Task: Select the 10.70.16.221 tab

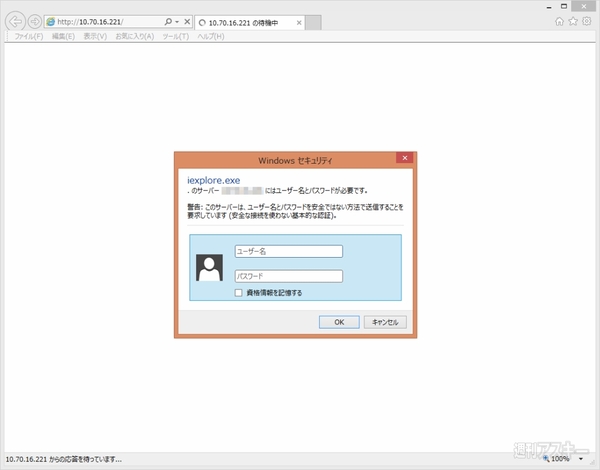Action: pos(248,23)
